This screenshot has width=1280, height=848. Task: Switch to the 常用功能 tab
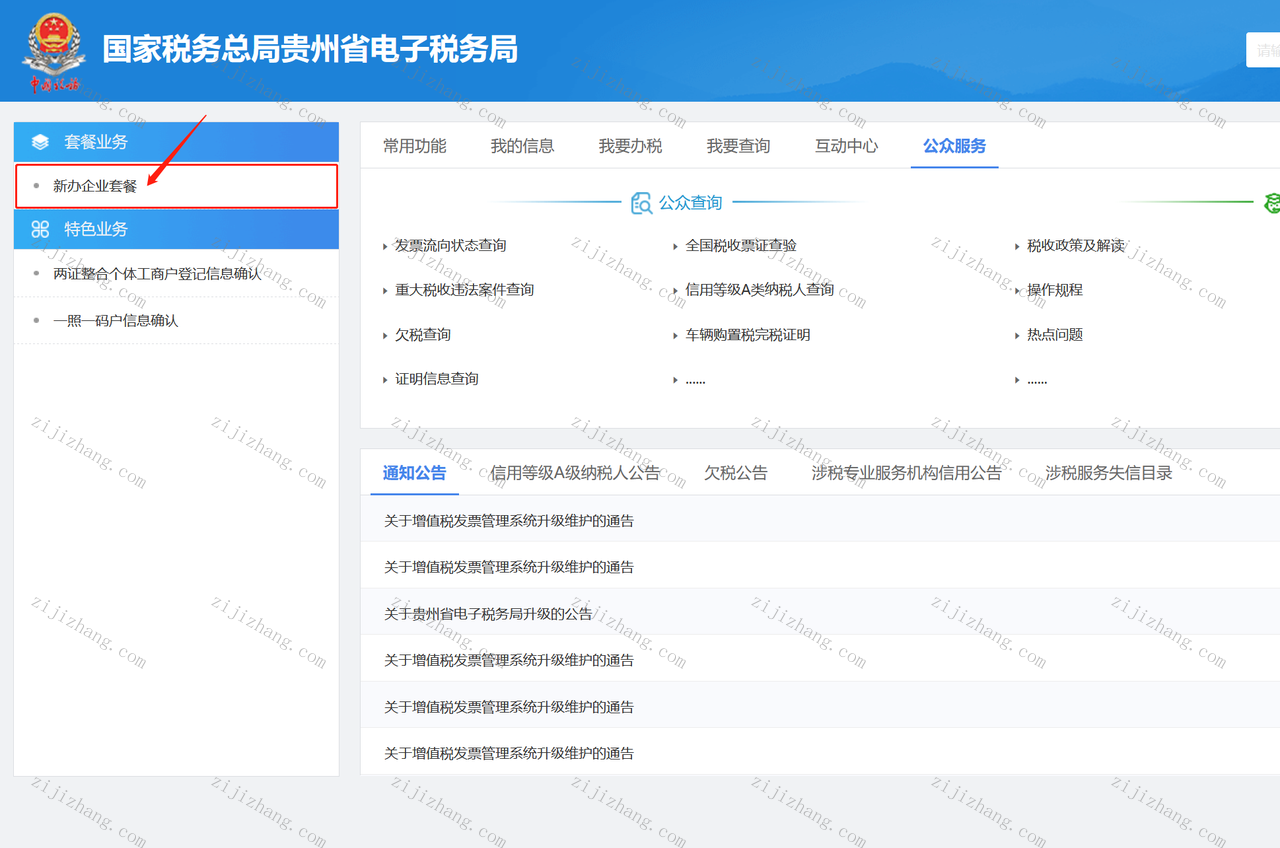tap(415, 146)
